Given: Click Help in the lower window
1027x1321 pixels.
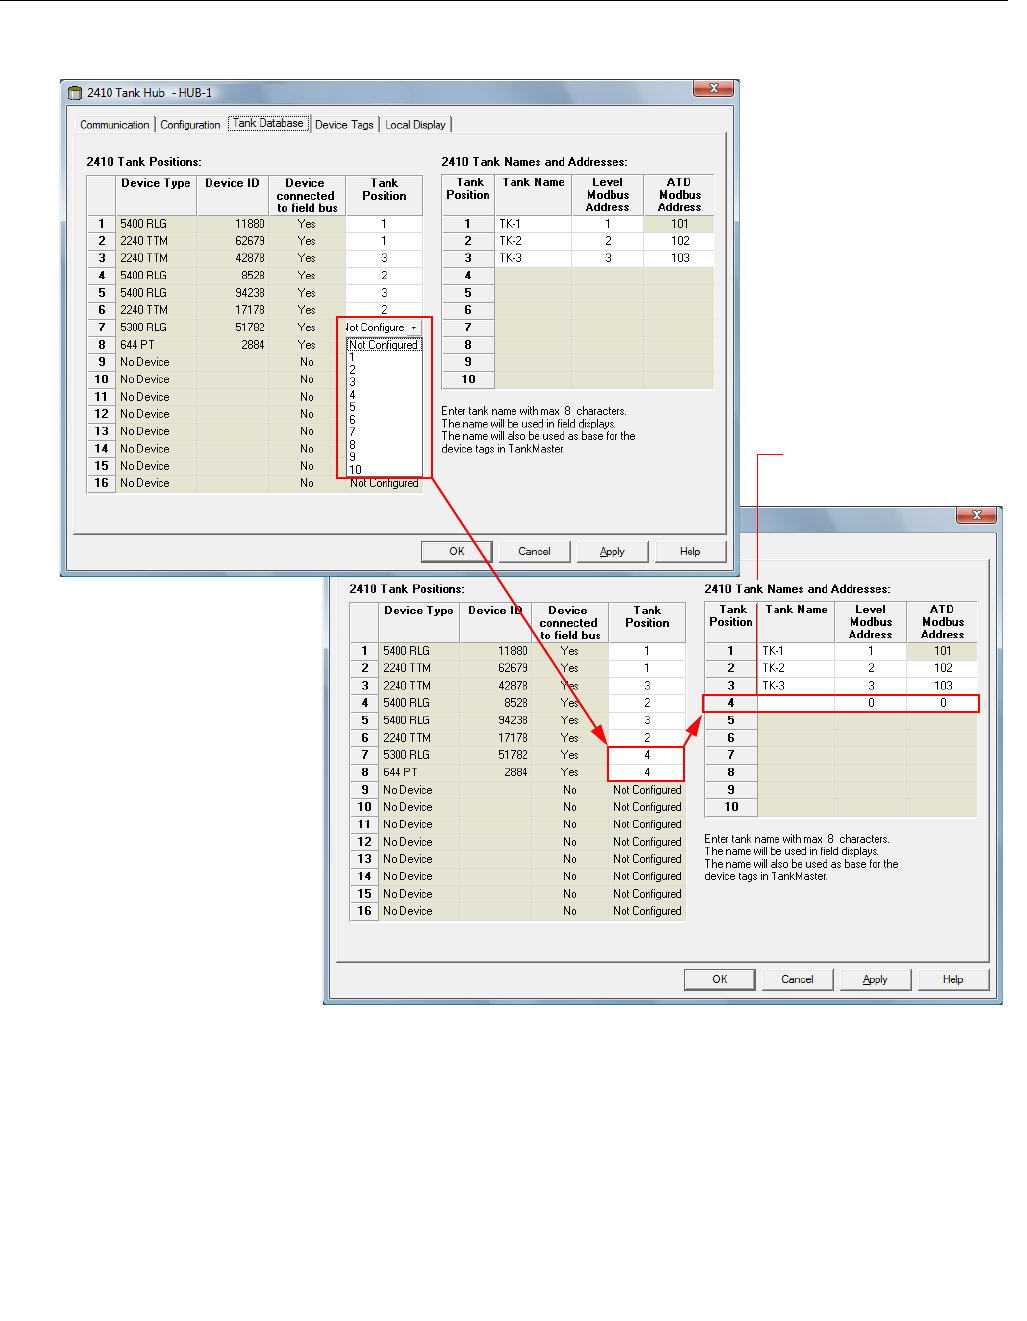Looking at the screenshot, I should click(953, 979).
